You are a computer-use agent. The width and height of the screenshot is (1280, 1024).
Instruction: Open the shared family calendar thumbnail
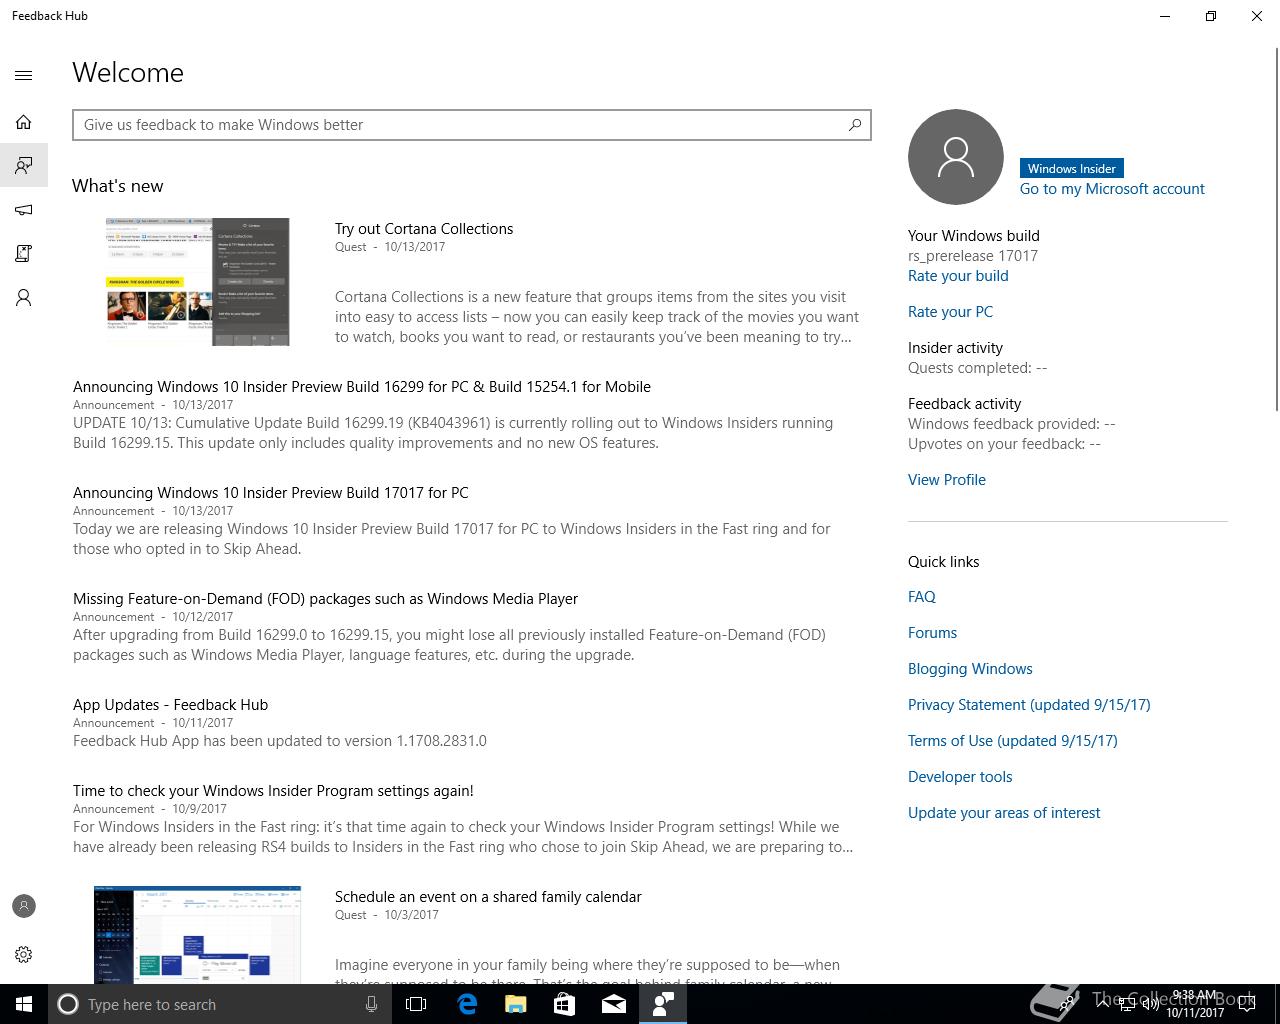pyautogui.click(x=197, y=934)
